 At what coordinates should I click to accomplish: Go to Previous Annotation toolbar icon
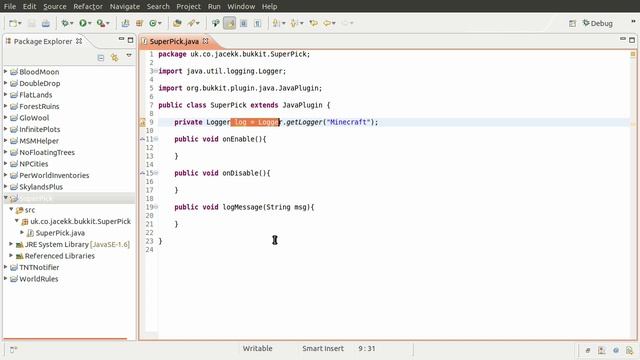click(294, 23)
